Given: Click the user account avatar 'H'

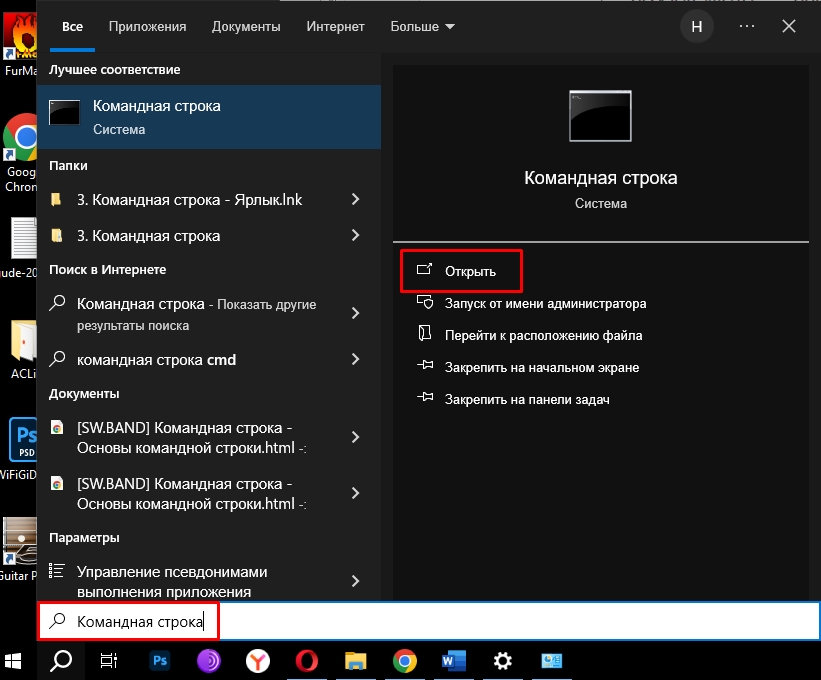Looking at the screenshot, I should click(x=697, y=27).
